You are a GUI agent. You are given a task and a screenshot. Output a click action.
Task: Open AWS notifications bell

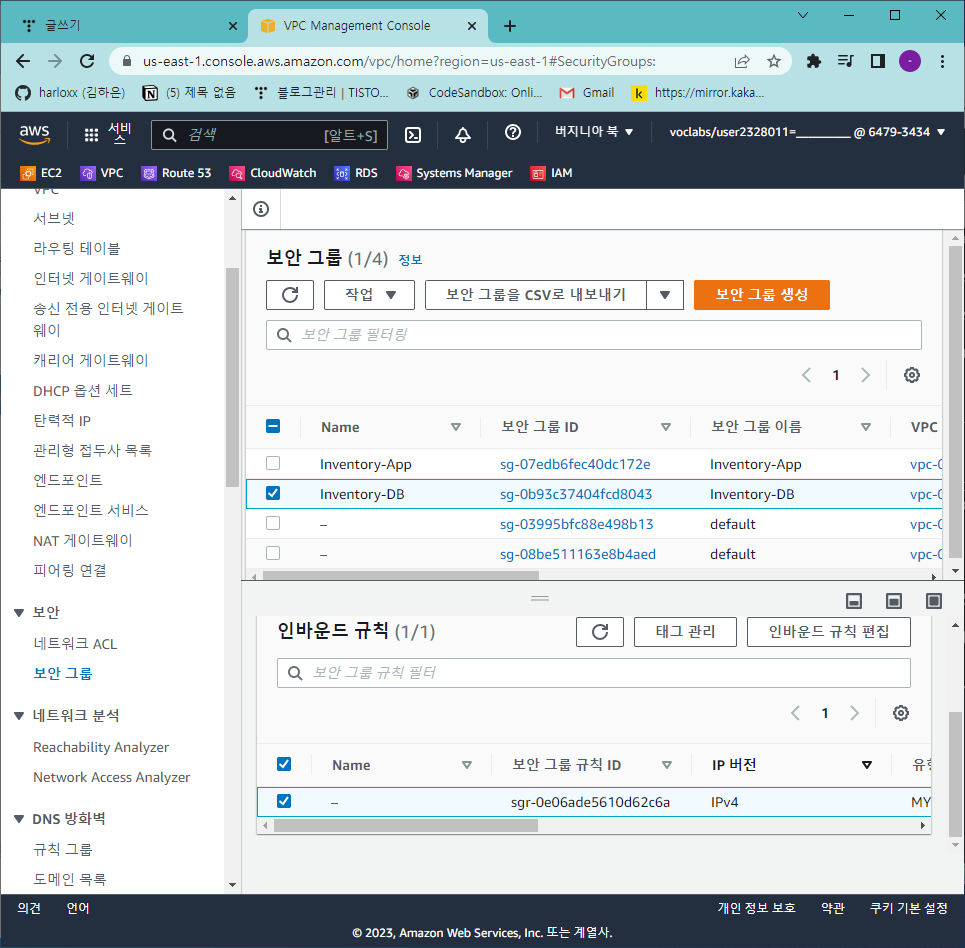463,134
